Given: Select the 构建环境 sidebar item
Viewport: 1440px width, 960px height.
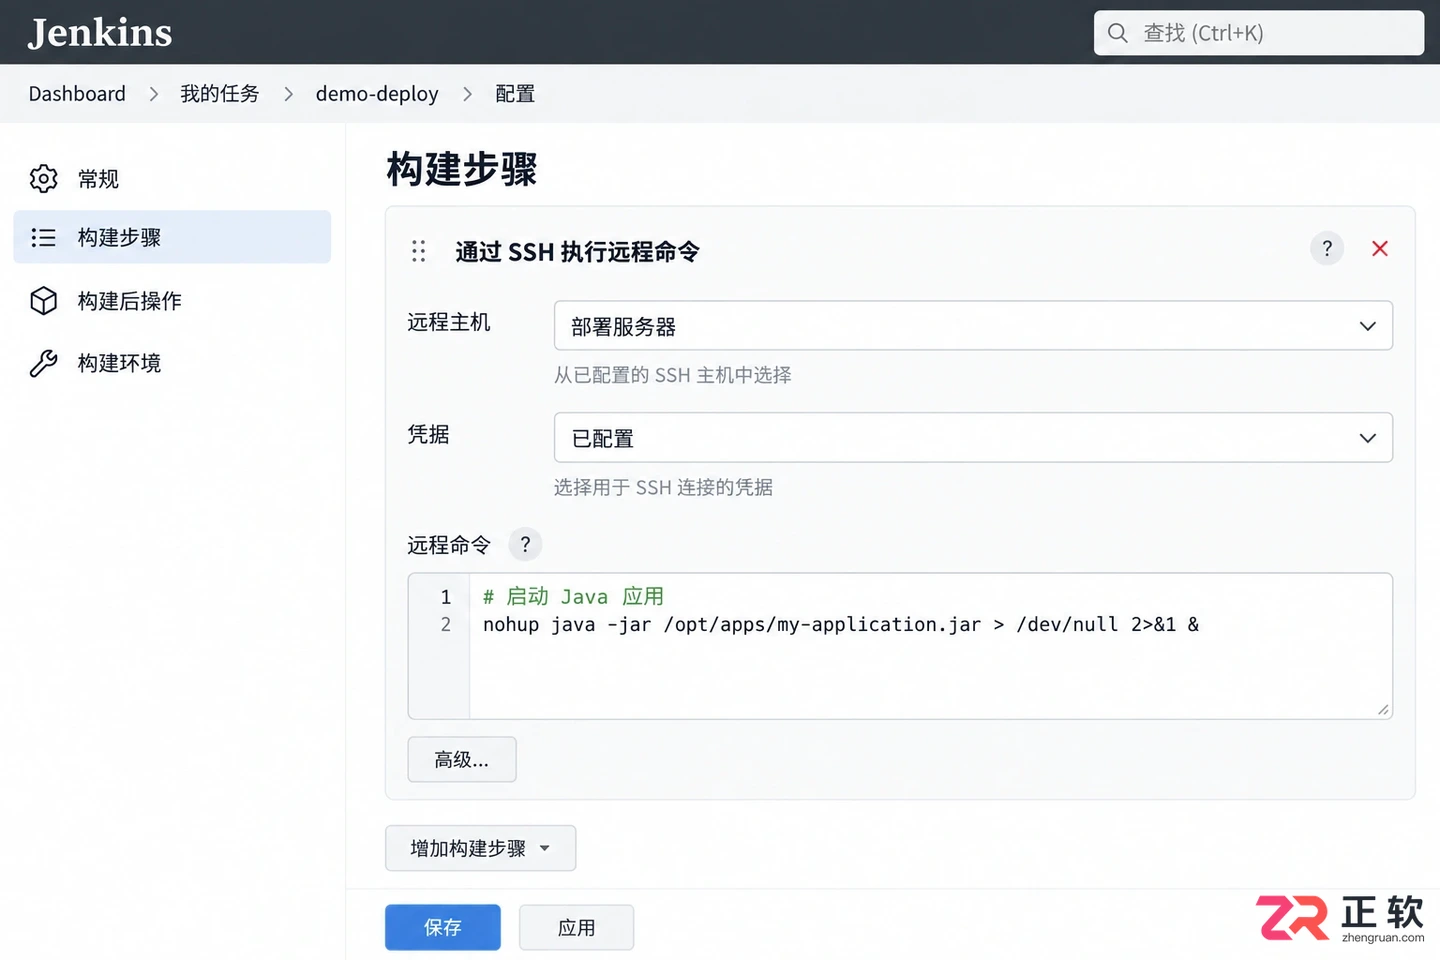Looking at the screenshot, I should [x=172, y=363].
